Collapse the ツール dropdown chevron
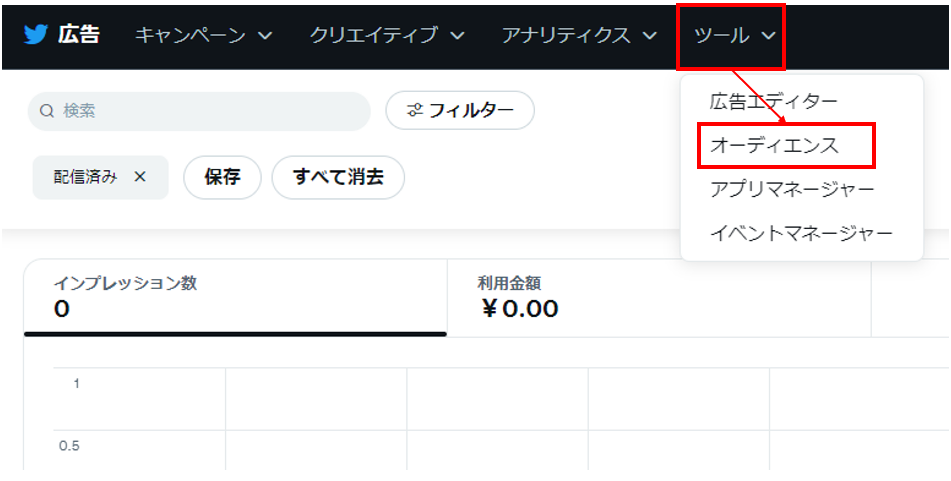The image size is (951, 481). (x=768, y=36)
